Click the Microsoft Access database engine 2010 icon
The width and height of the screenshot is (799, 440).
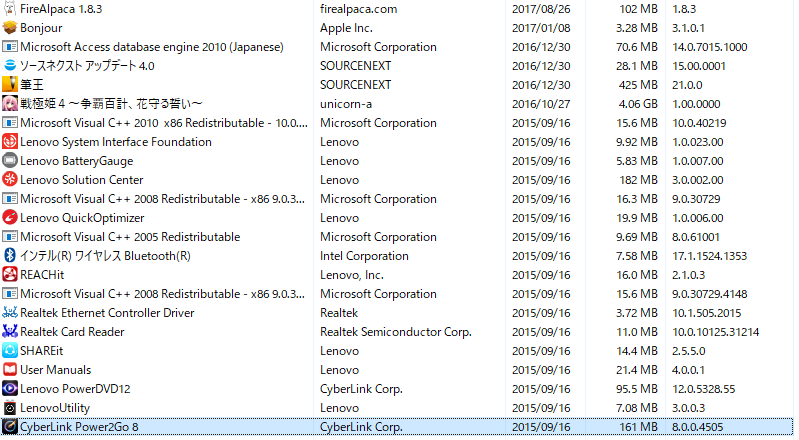[10, 47]
